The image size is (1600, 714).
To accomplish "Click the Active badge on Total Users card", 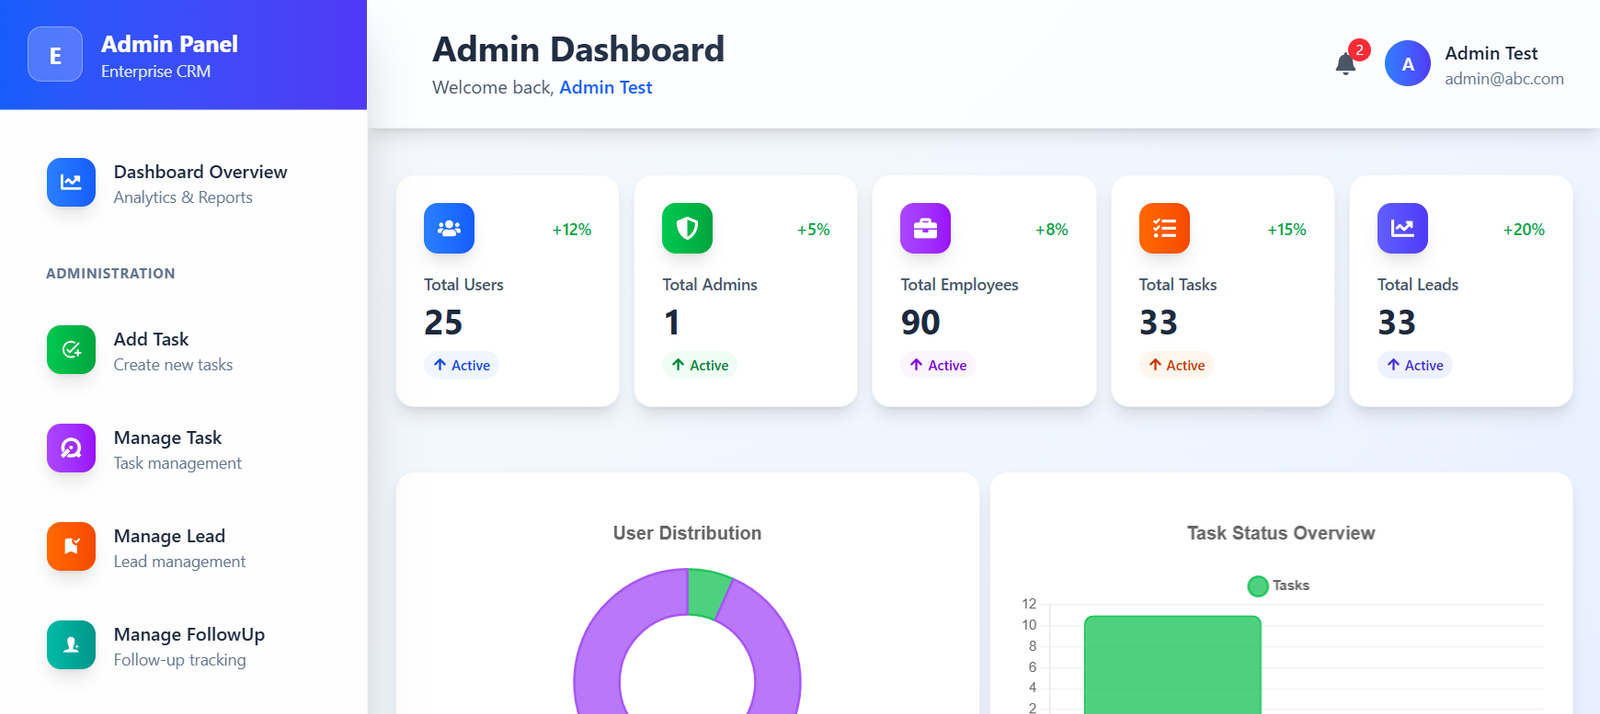I will click(461, 365).
